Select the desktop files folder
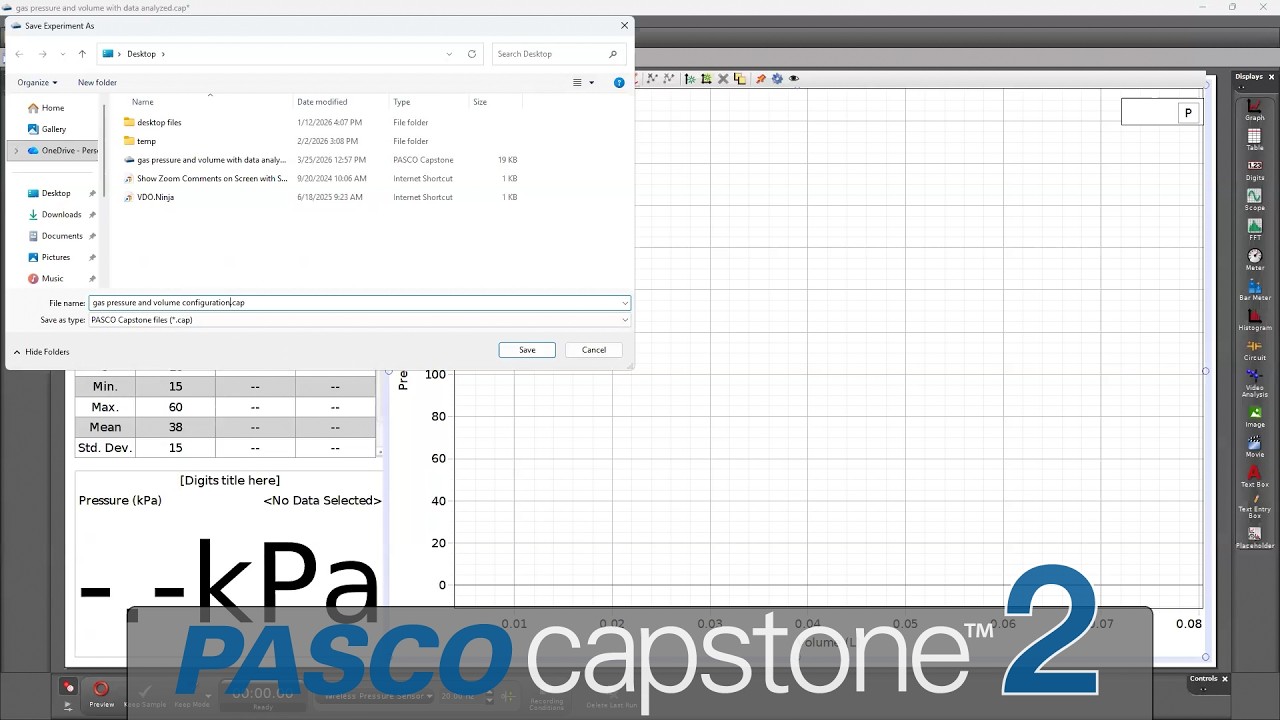This screenshot has height=720, width=1280. pyautogui.click(x=159, y=122)
